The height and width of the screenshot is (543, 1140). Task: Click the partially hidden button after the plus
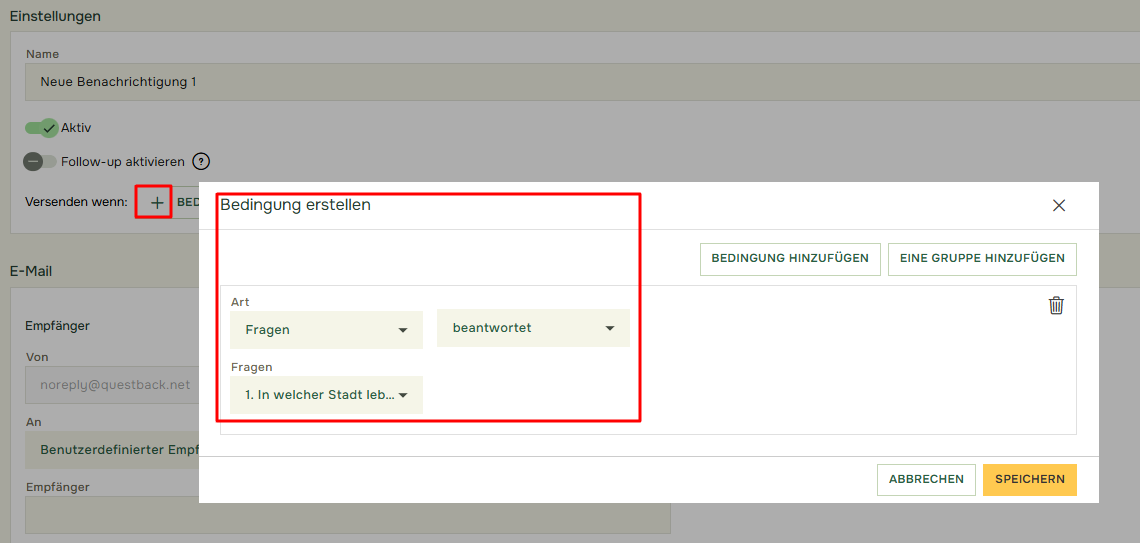tap(187, 202)
